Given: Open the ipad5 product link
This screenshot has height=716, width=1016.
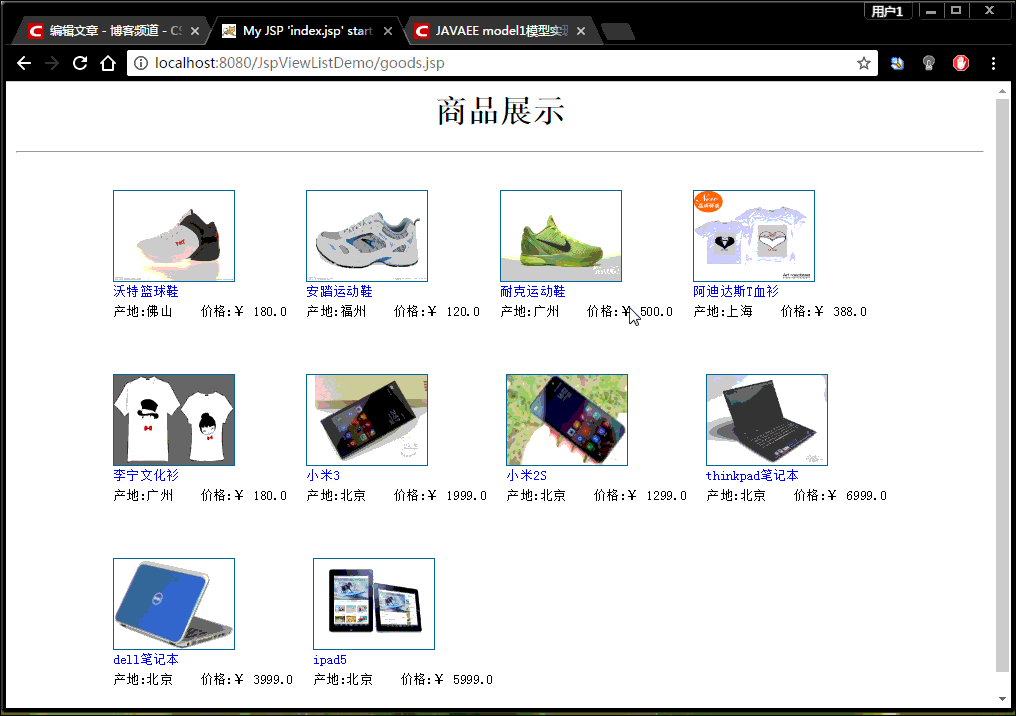Looking at the screenshot, I should pyautogui.click(x=330, y=660).
